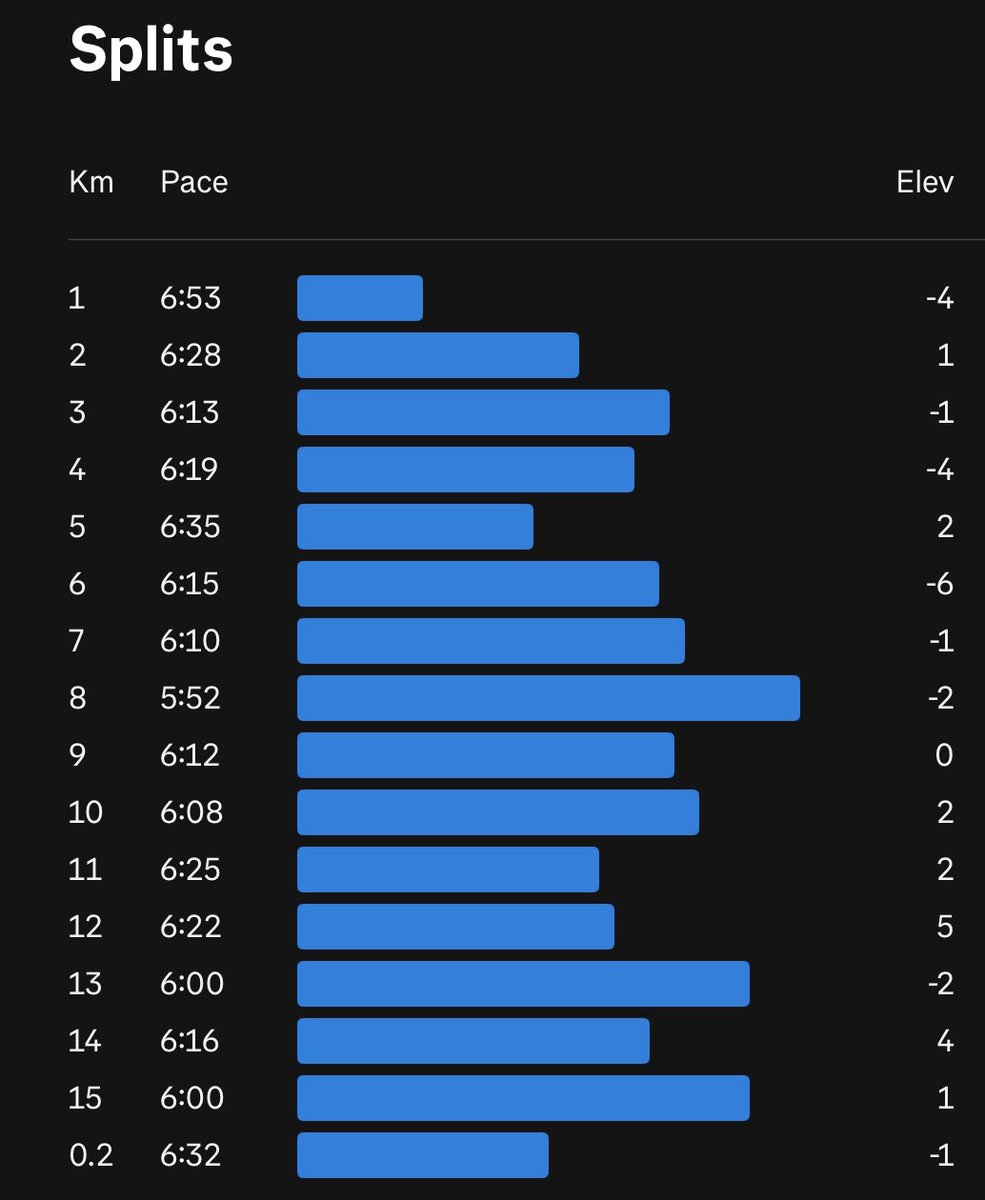Click the 6:35 pace bar for kilometer 5
The width and height of the screenshot is (985, 1200).
[x=415, y=527]
